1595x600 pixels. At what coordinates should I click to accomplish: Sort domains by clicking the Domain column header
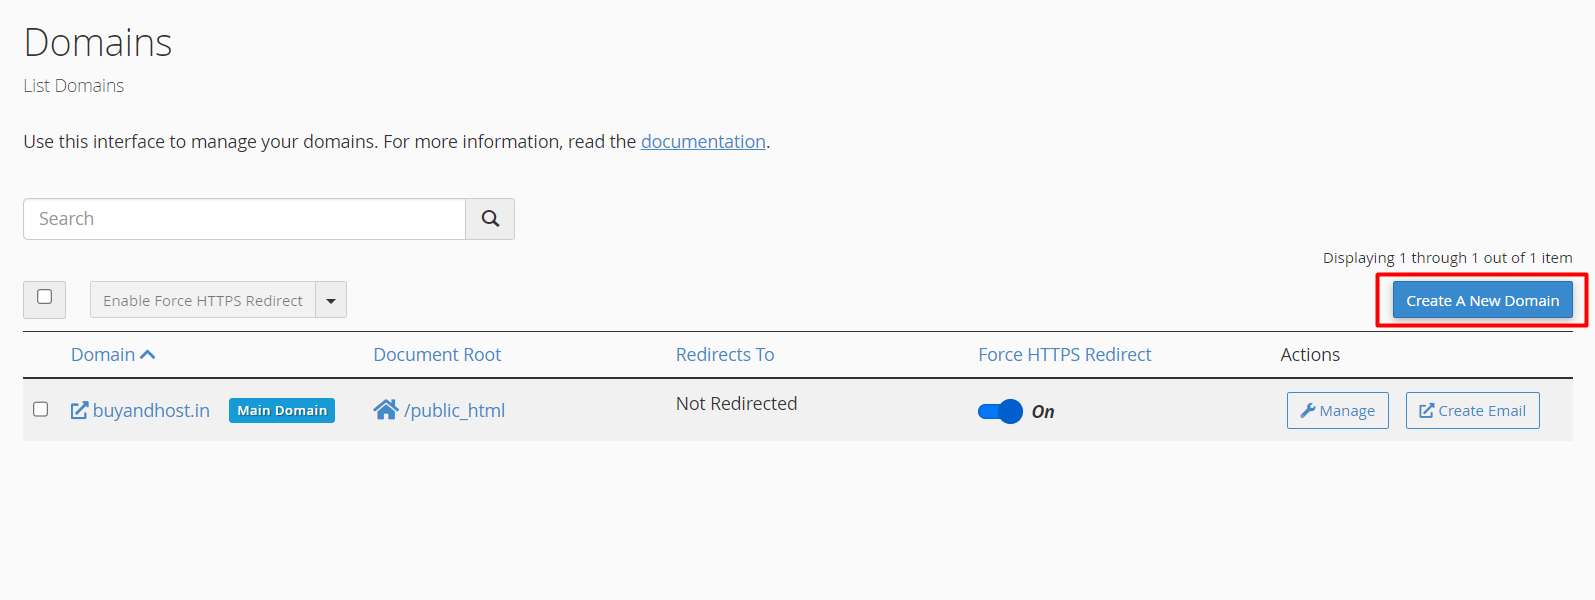105,354
